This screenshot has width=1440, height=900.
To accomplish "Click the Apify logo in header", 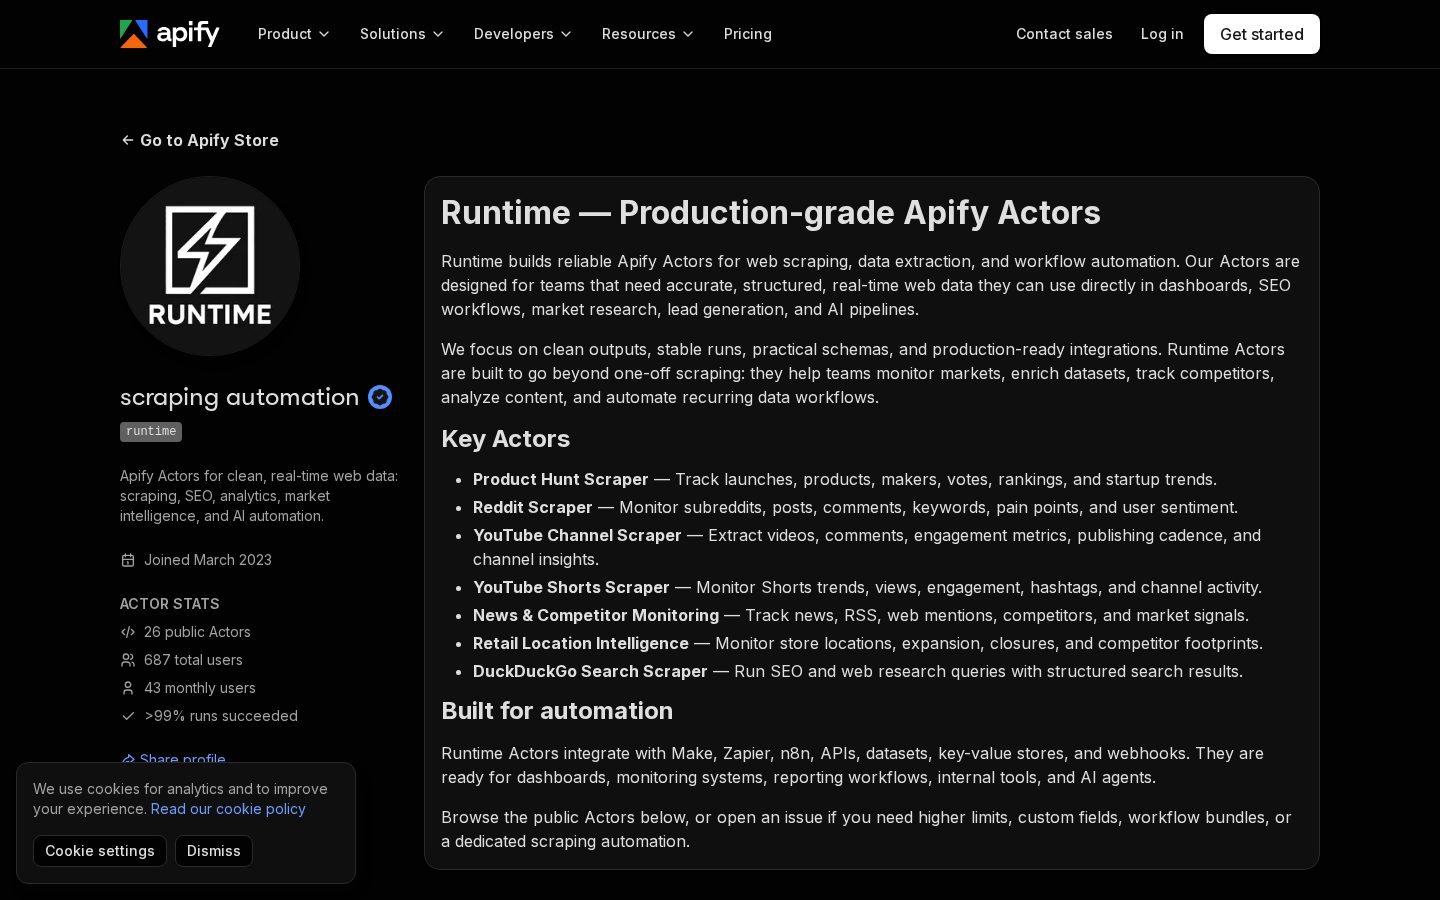I will click(170, 34).
